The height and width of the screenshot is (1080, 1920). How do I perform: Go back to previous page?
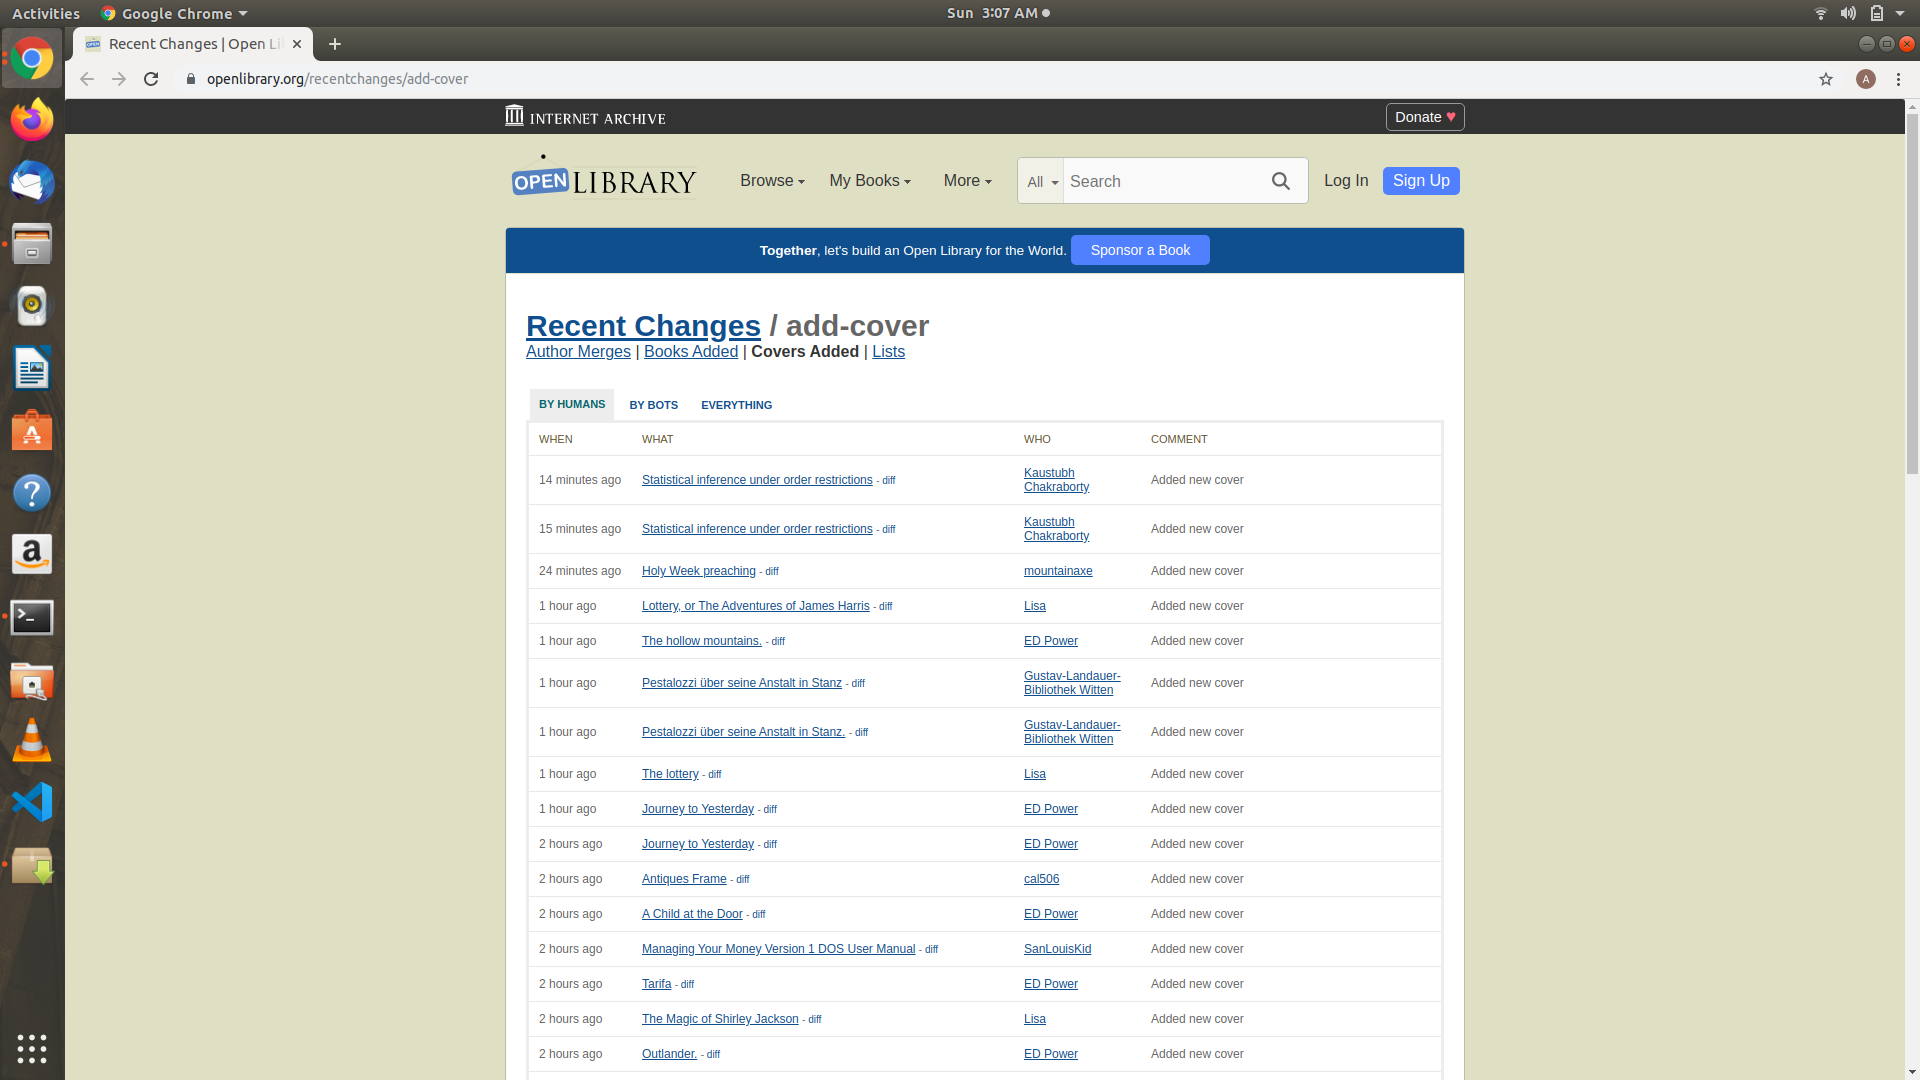click(87, 79)
